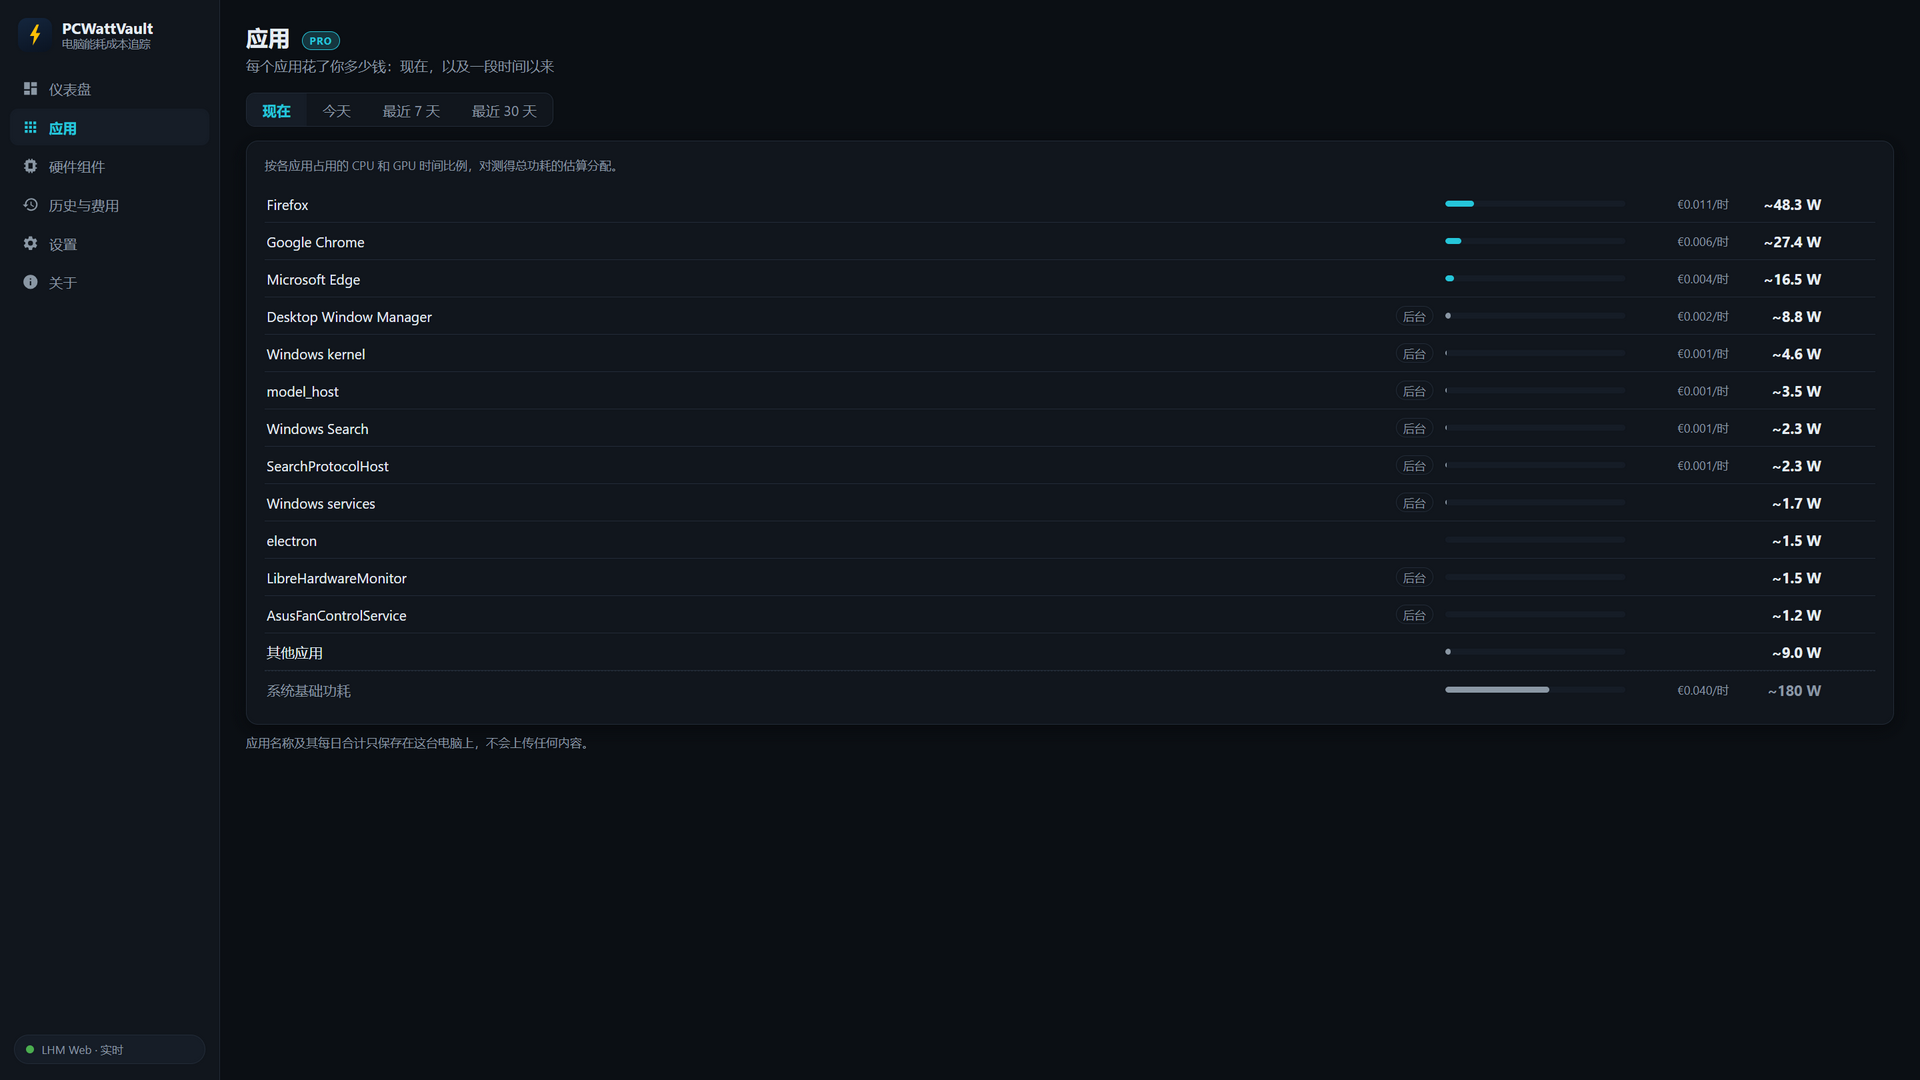Image resolution: width=1920 pixels, height=1080 pixels.
Task: Click the ~180 W baseline power value
Action: pyautogui.click(x=1794, y=691)
